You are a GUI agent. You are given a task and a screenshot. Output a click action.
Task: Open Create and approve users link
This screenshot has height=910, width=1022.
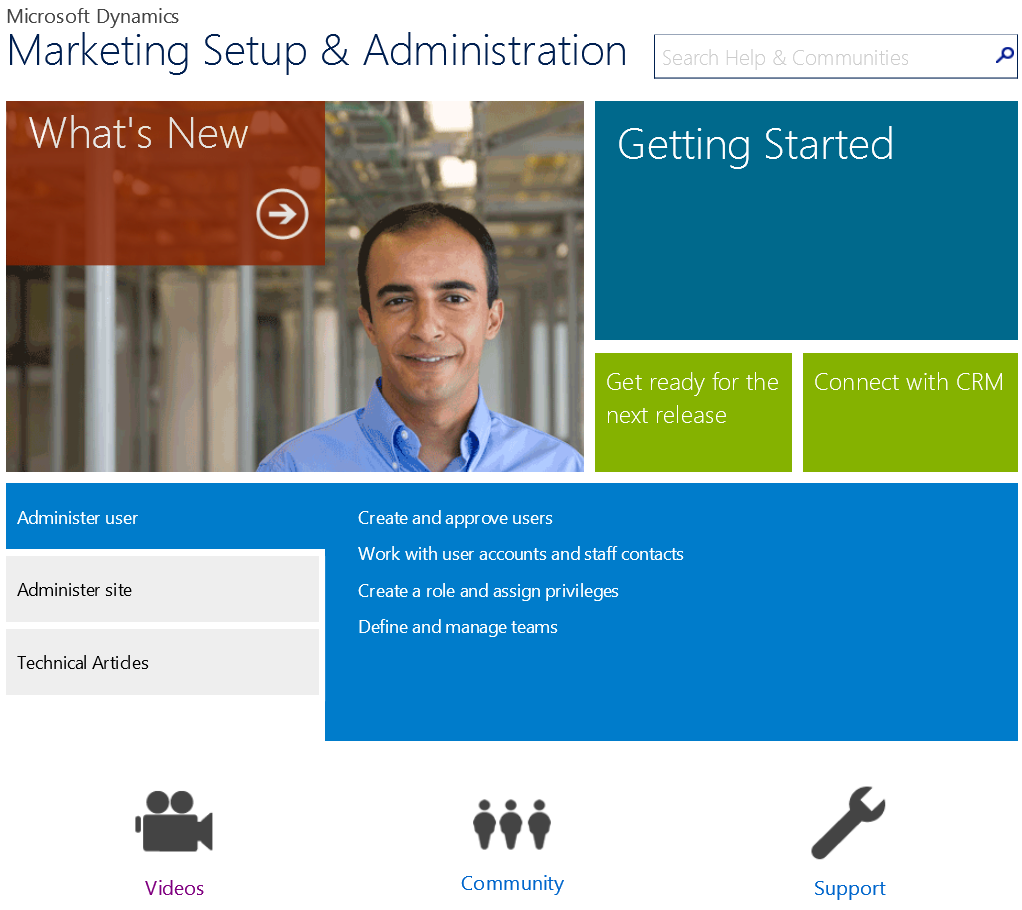coord(455,518)
